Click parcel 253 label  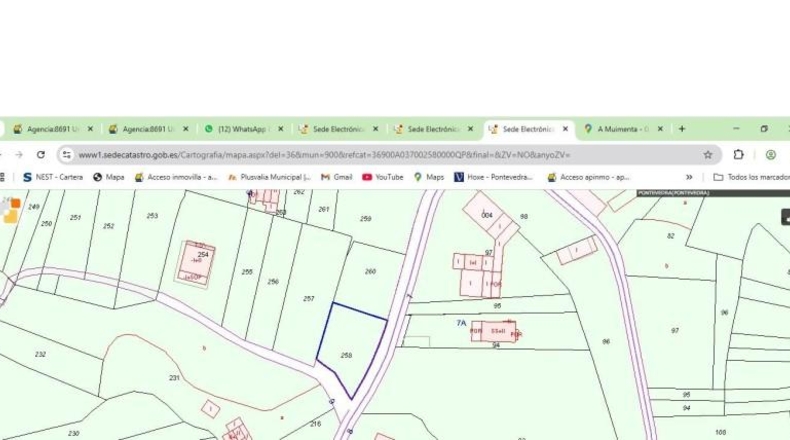point(152,216)
